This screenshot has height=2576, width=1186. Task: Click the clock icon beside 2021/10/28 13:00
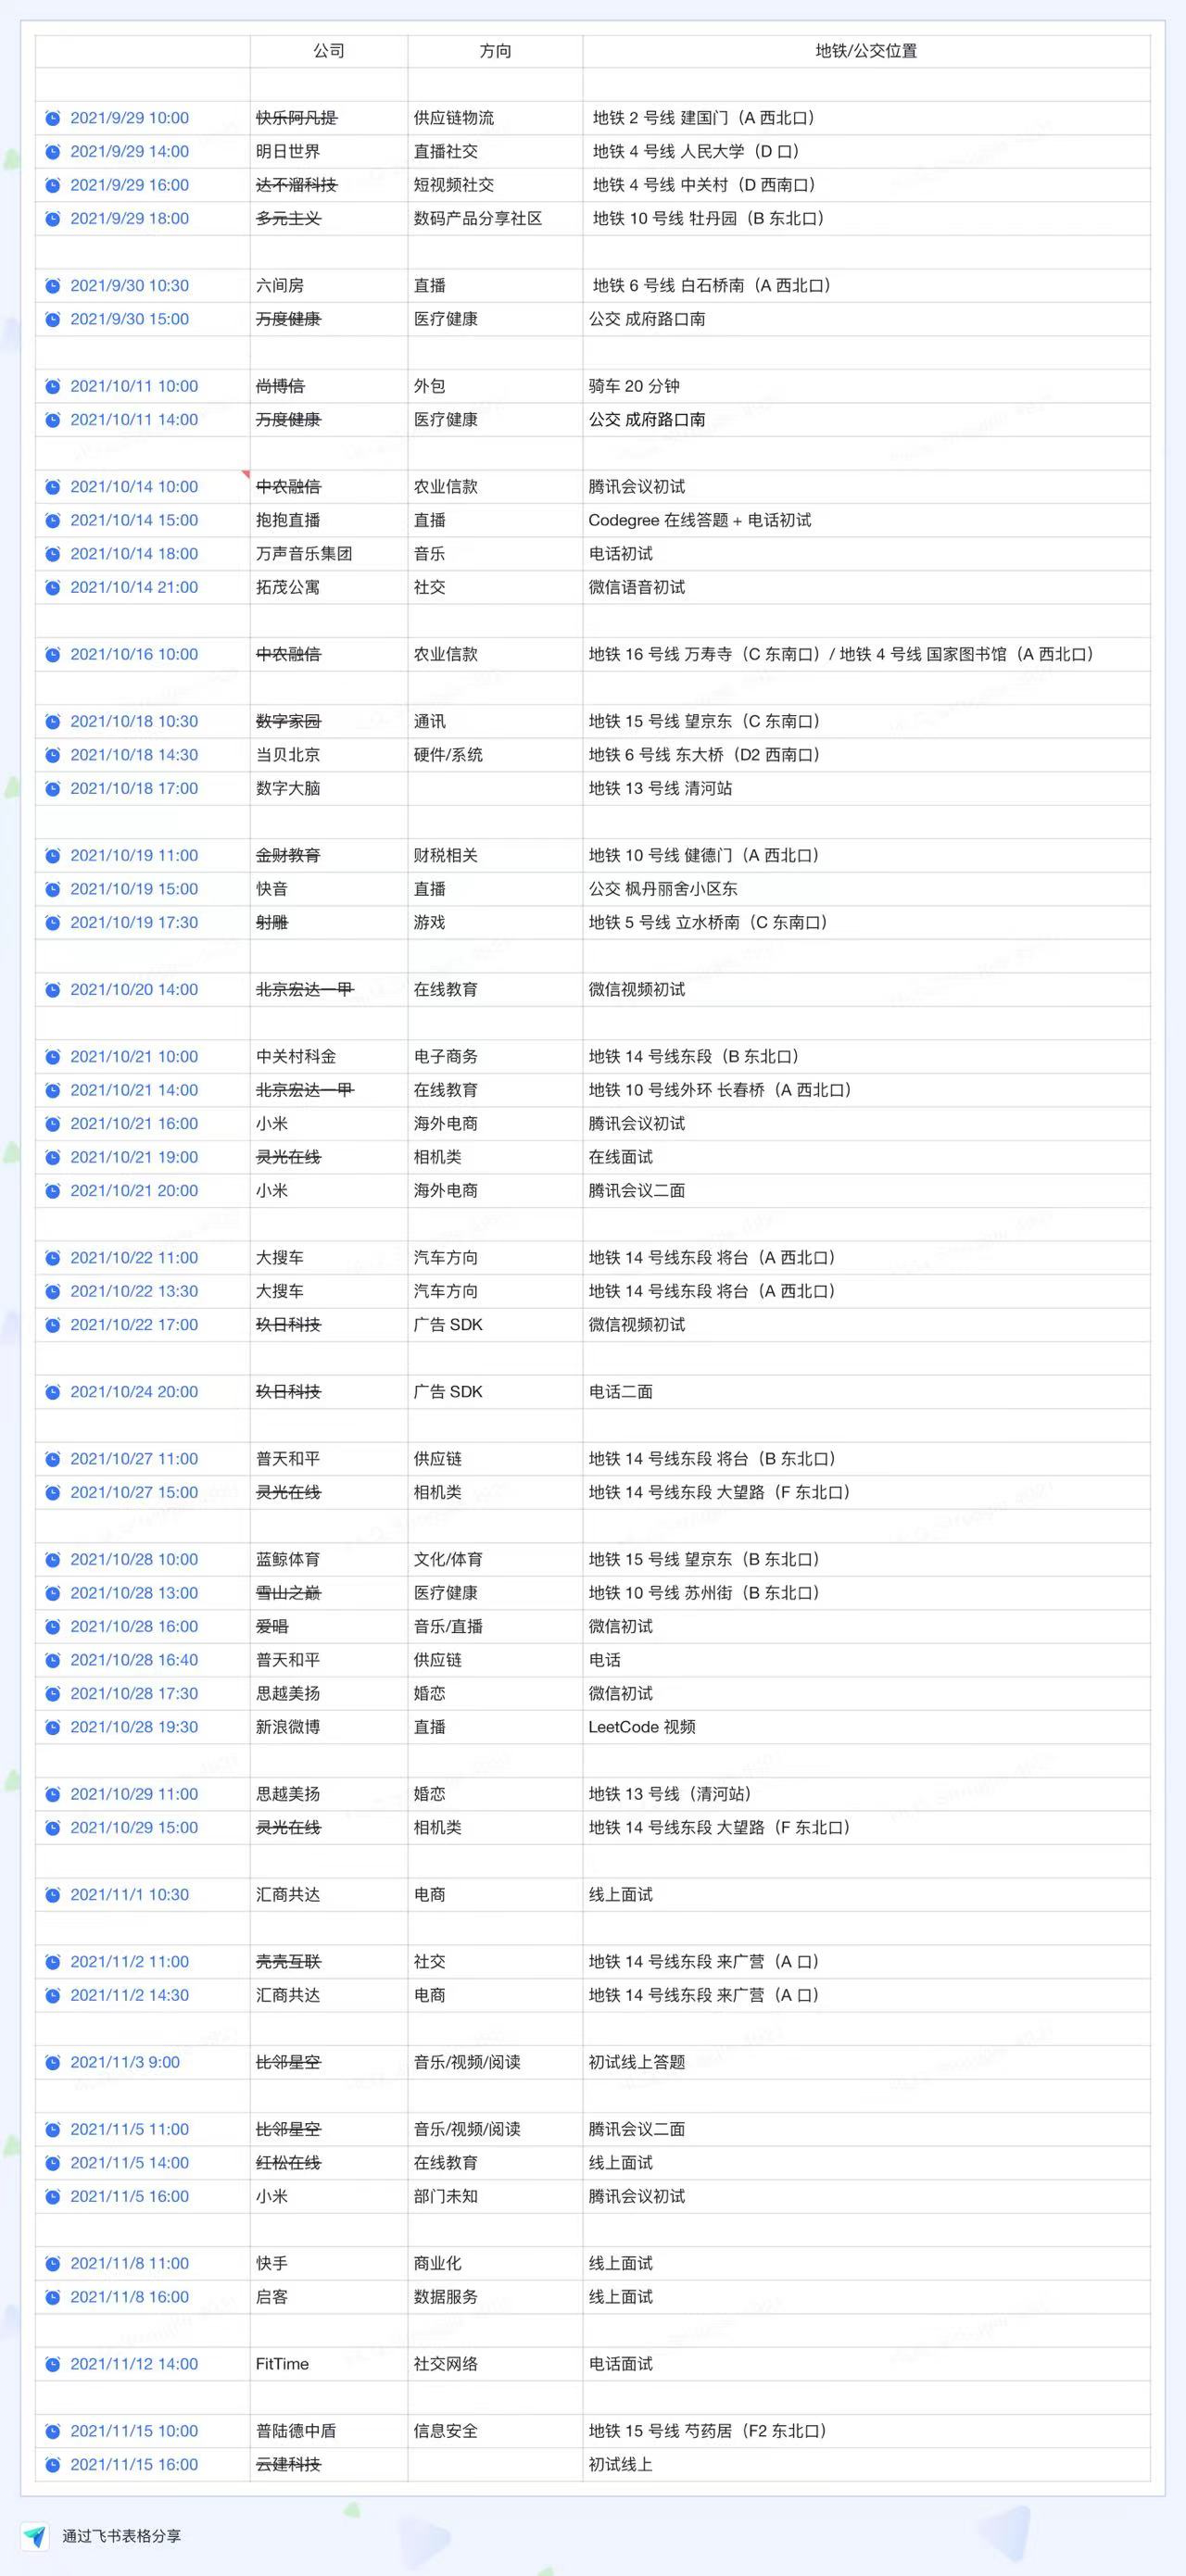(53, 1593)
